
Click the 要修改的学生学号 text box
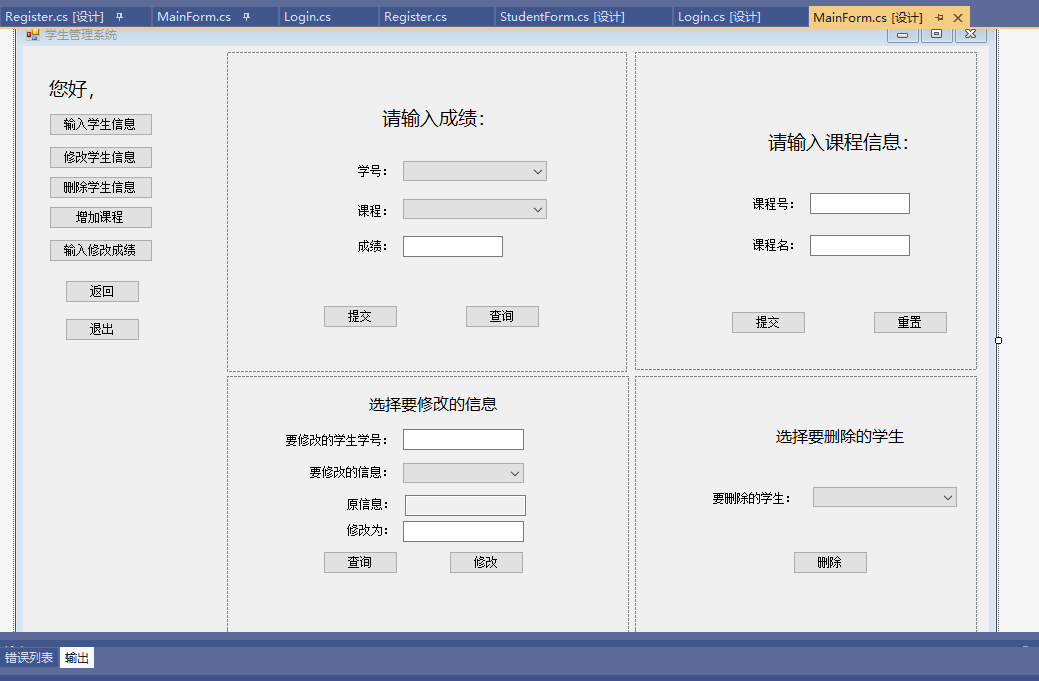(x=463, y=439)
